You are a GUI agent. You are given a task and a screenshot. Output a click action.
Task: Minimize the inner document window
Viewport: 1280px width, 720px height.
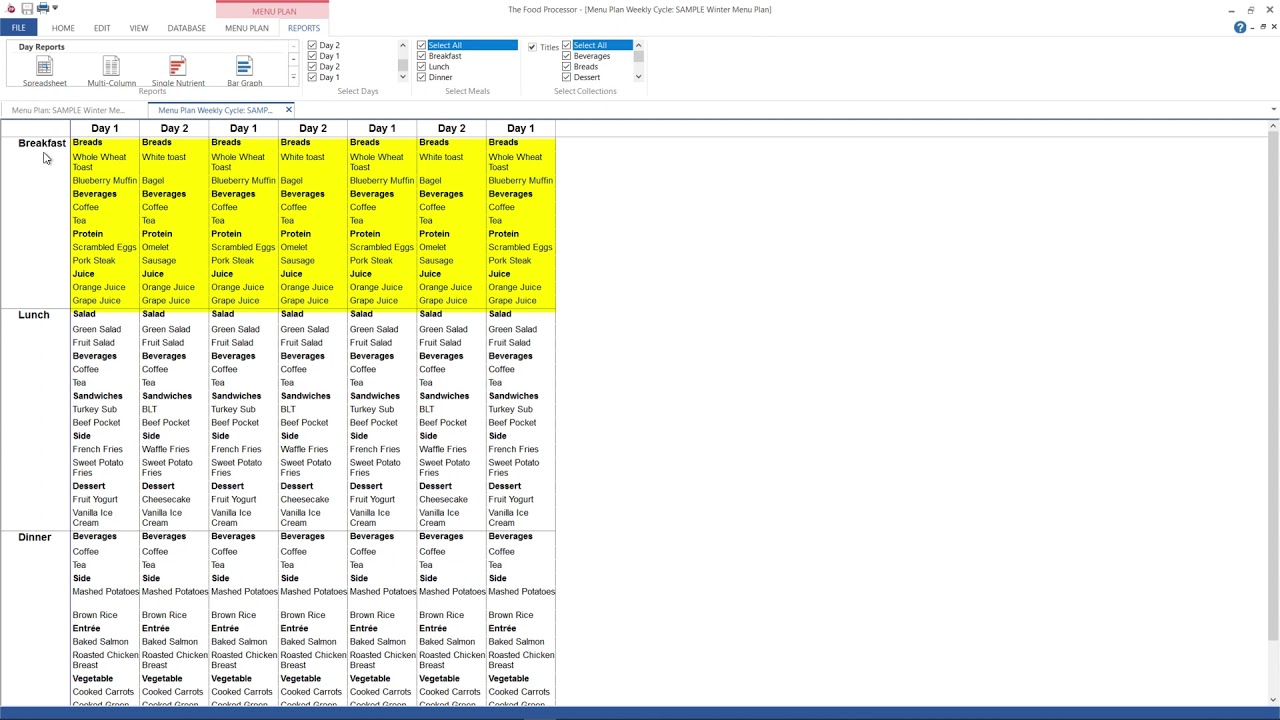point(1251,27)
